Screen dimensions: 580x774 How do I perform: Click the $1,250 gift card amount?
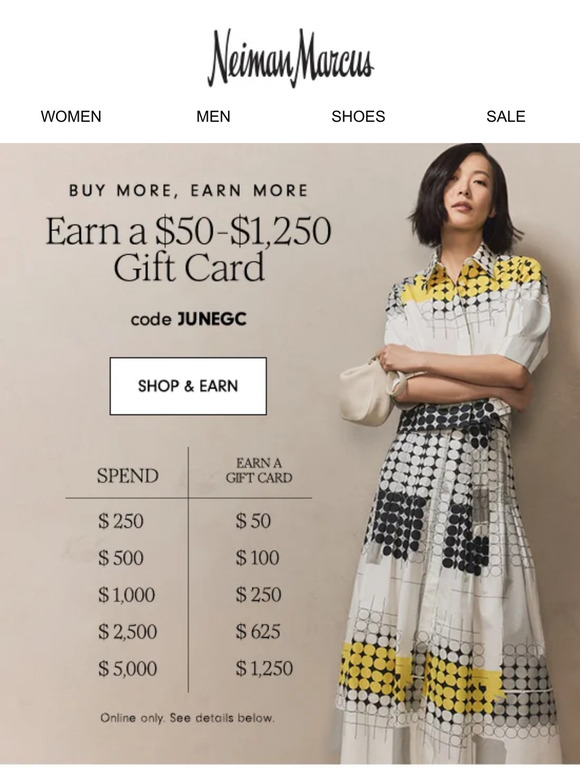[x=264, y=669]
